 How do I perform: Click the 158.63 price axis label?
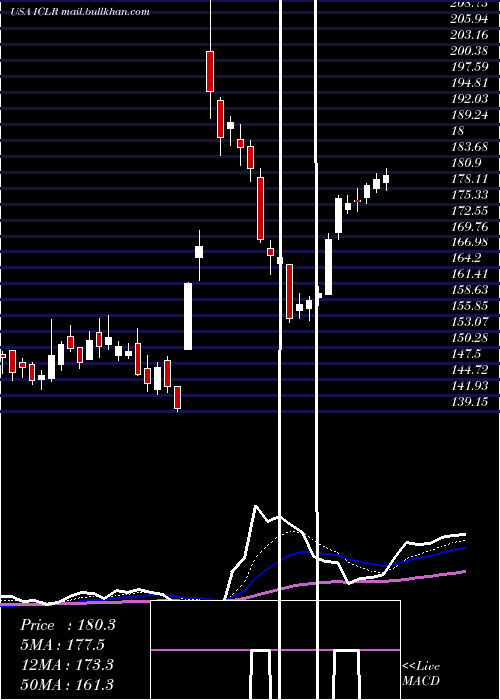pyautogui.click(x=469, y=290)
